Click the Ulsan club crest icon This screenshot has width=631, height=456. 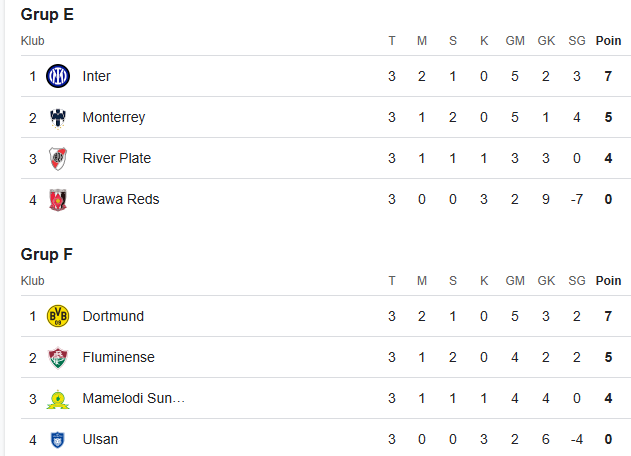pyautogui.click(x=58, y=439)
